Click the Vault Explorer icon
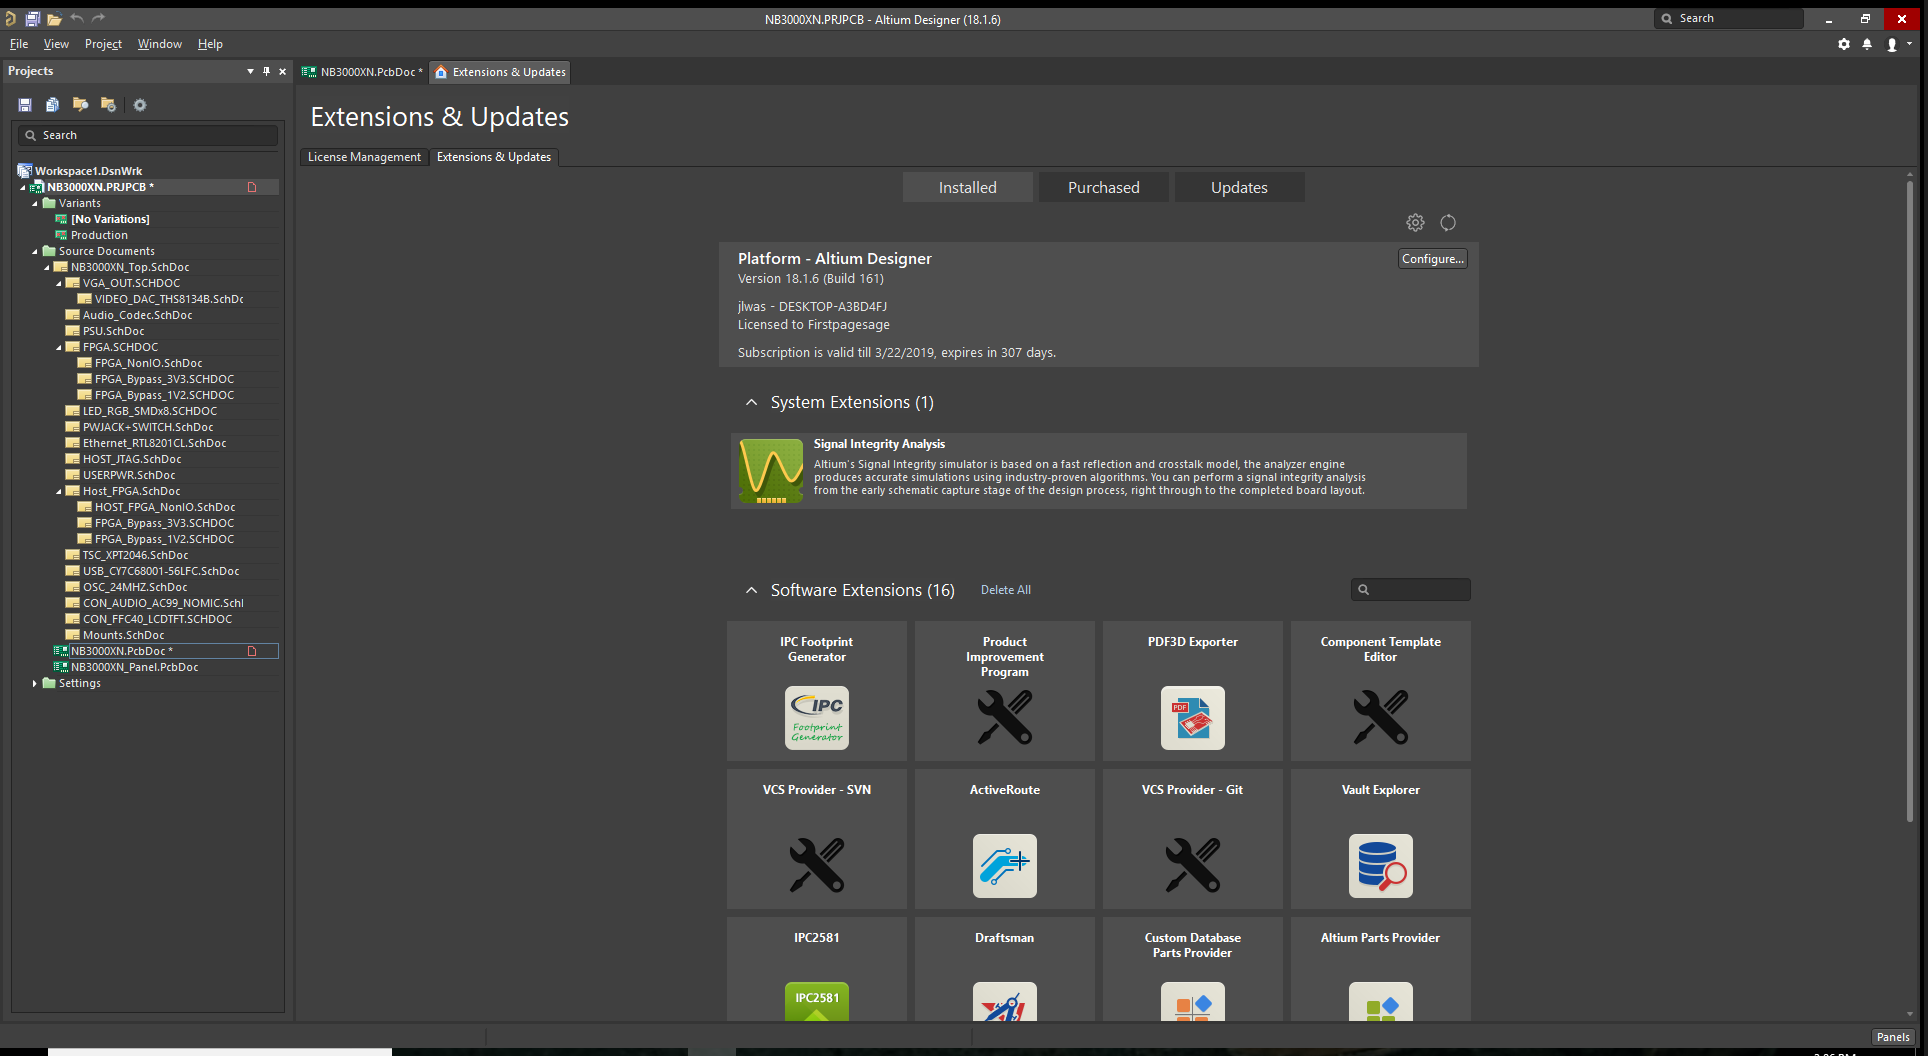 (x=1381, y=866)
